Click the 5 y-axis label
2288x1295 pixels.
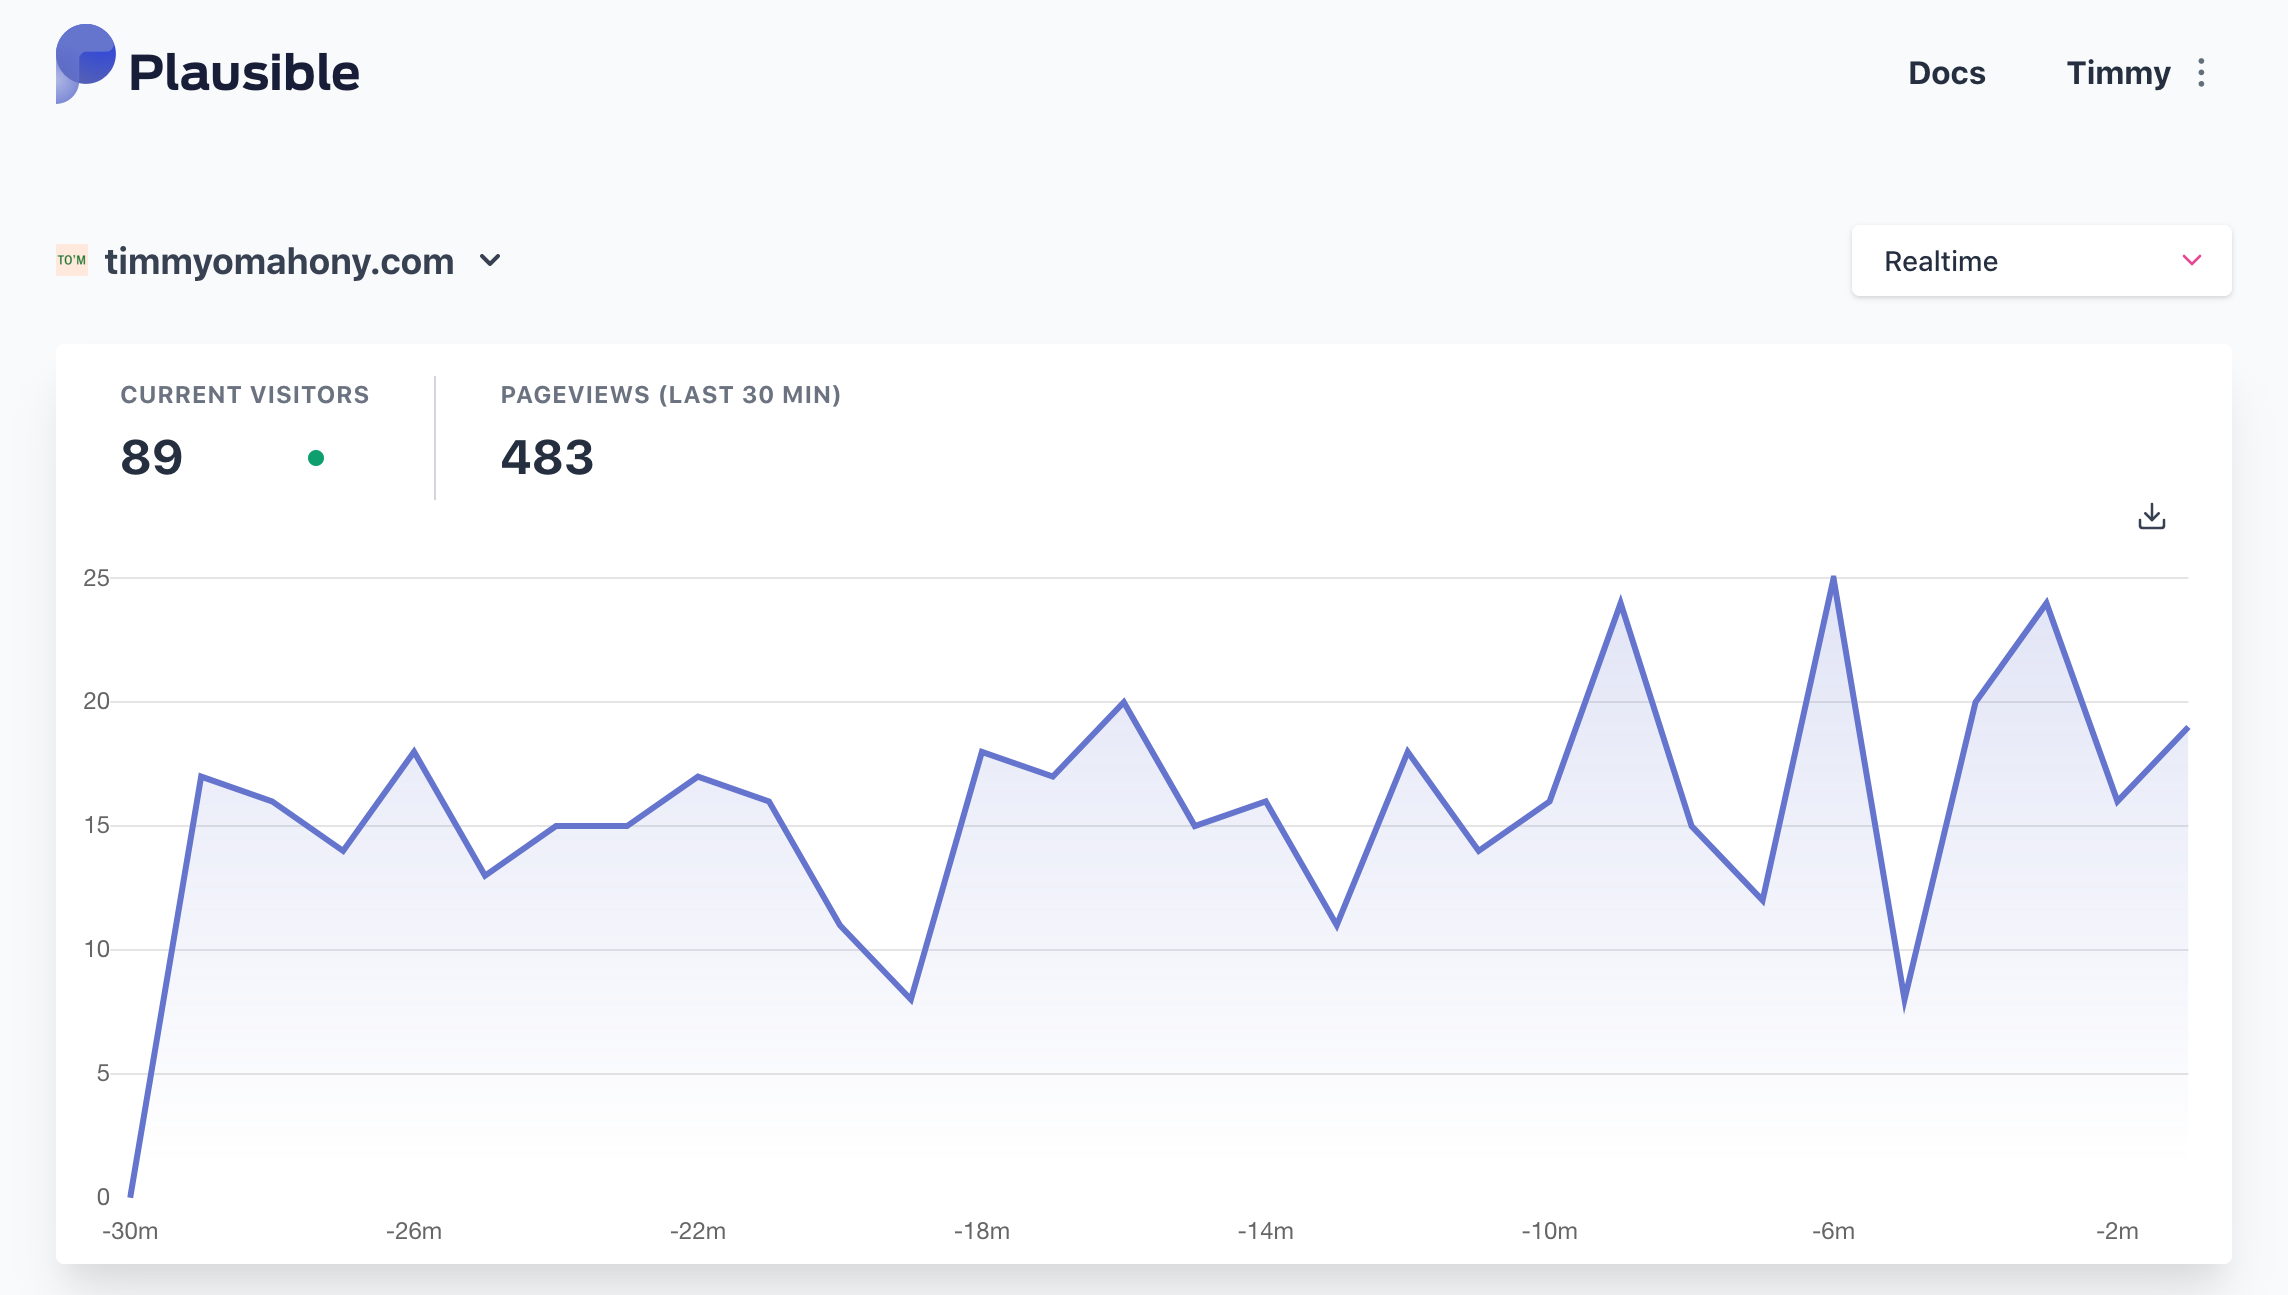tap(103, 1073)
